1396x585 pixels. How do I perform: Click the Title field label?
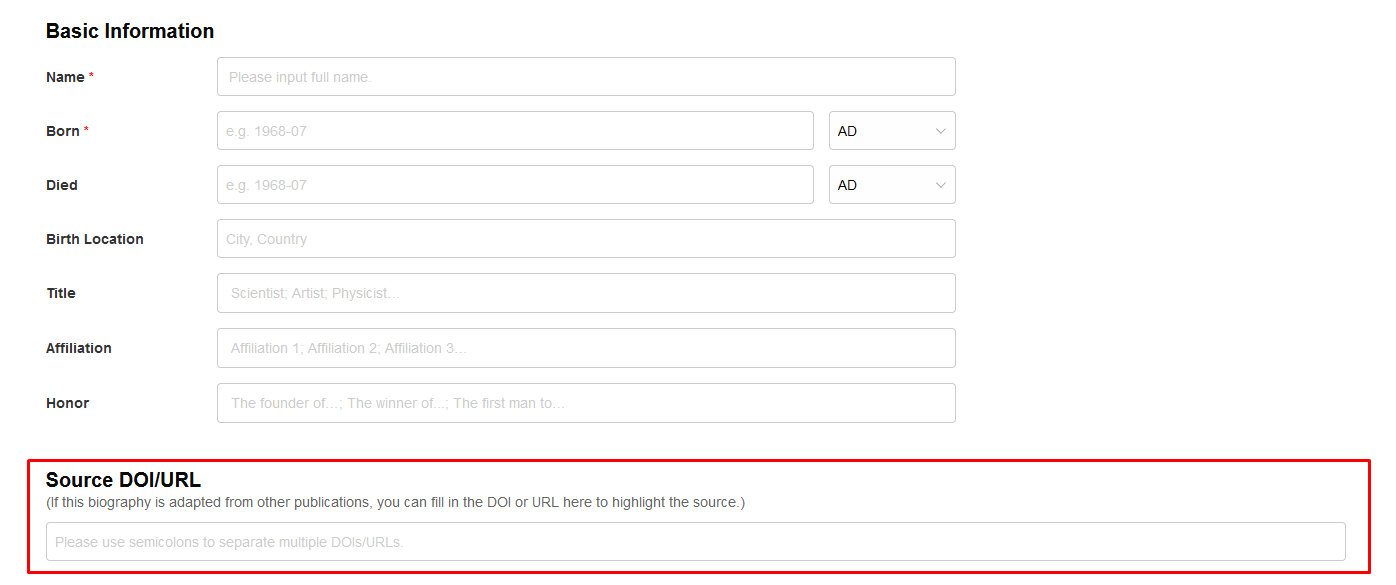pos(61,293)
